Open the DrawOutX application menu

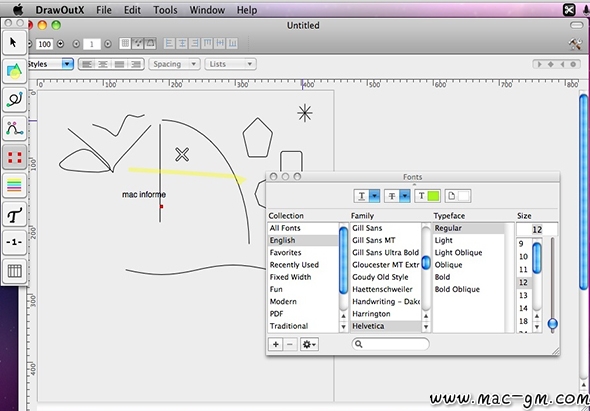pyautogui.click(x=60, y=10)
